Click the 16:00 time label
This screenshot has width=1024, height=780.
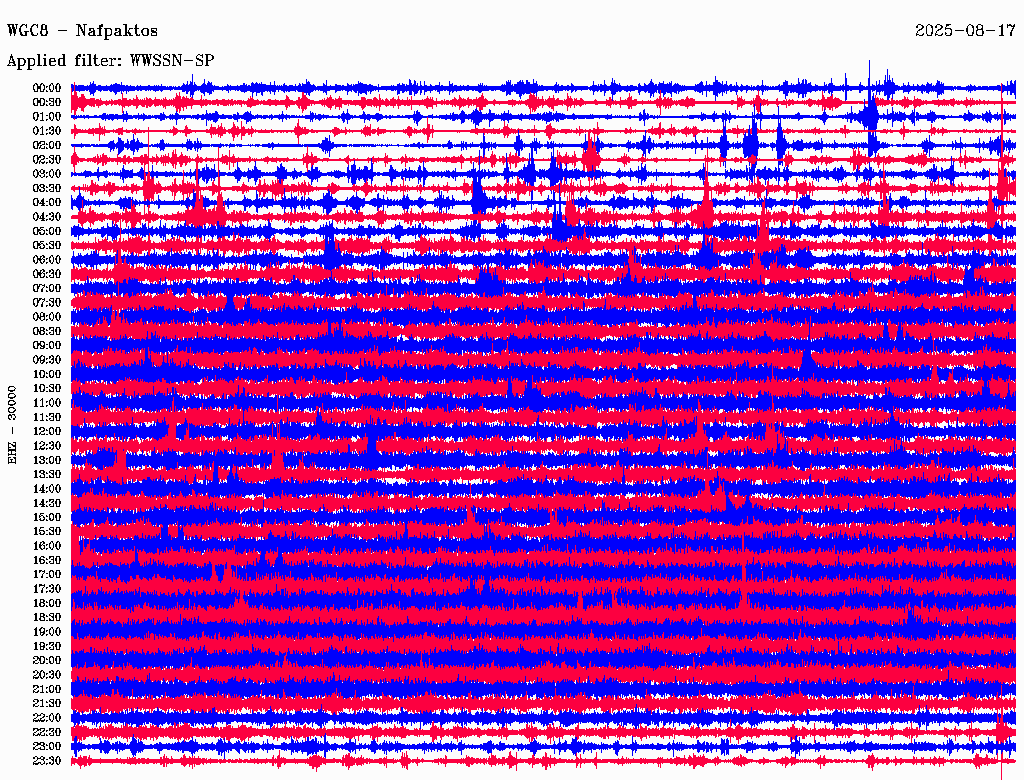click(x=47, y=546)
